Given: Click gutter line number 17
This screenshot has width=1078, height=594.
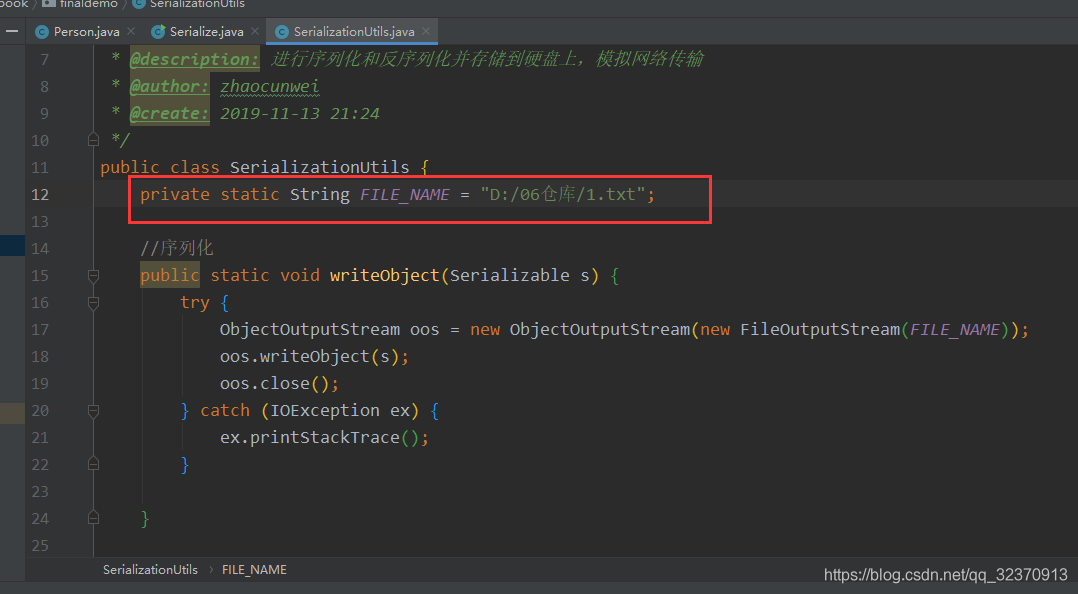Looking at the screenshot, I should (40, 330).
